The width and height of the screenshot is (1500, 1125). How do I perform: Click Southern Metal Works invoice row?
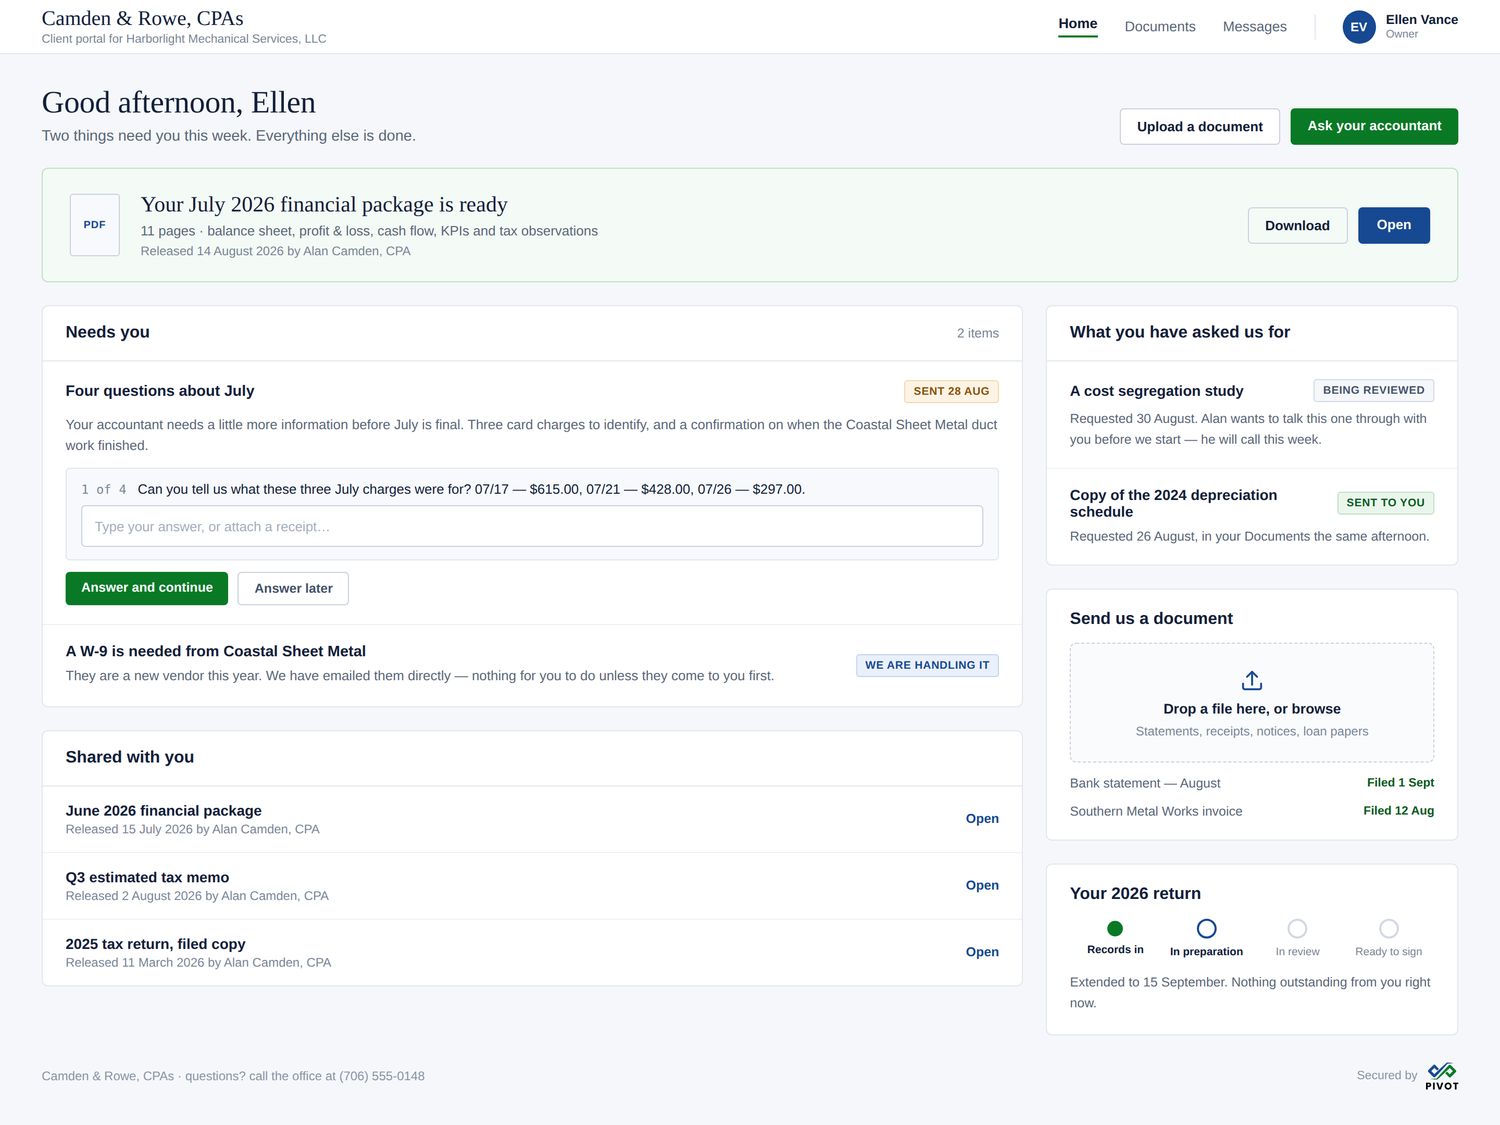1251,811
